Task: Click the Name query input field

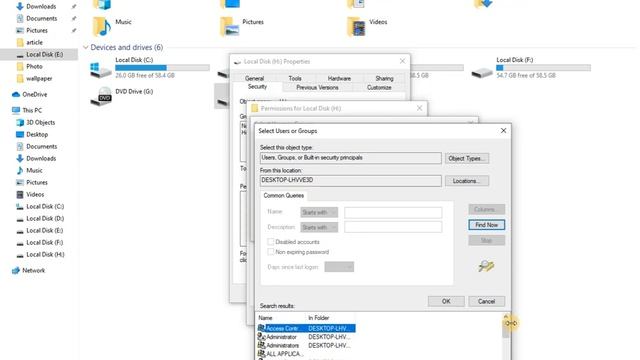Action: pos(393,212)
